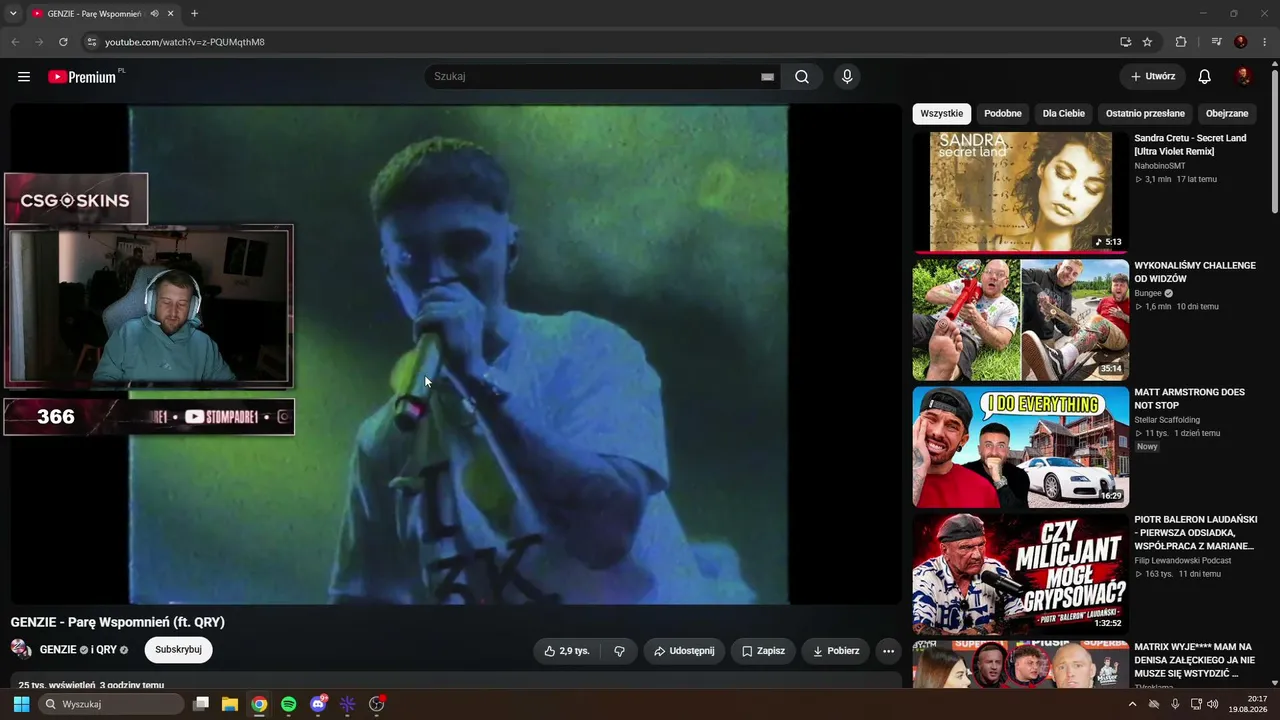Like the GENZIE video
The width and height of the screenshot is (1280, 720).
click(x=567, y=651)
